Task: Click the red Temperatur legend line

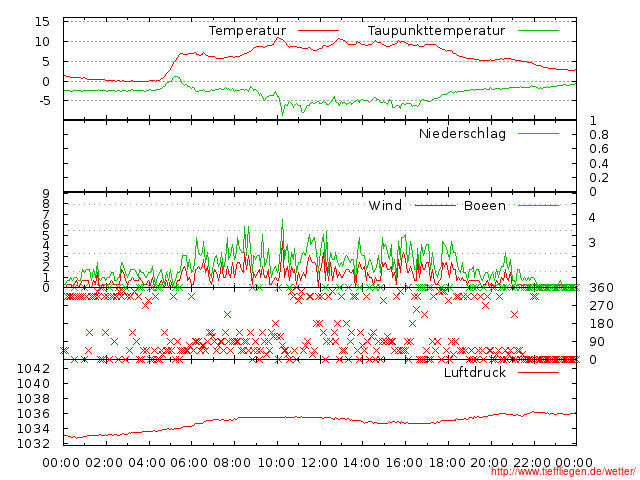Action: [318, 31]
